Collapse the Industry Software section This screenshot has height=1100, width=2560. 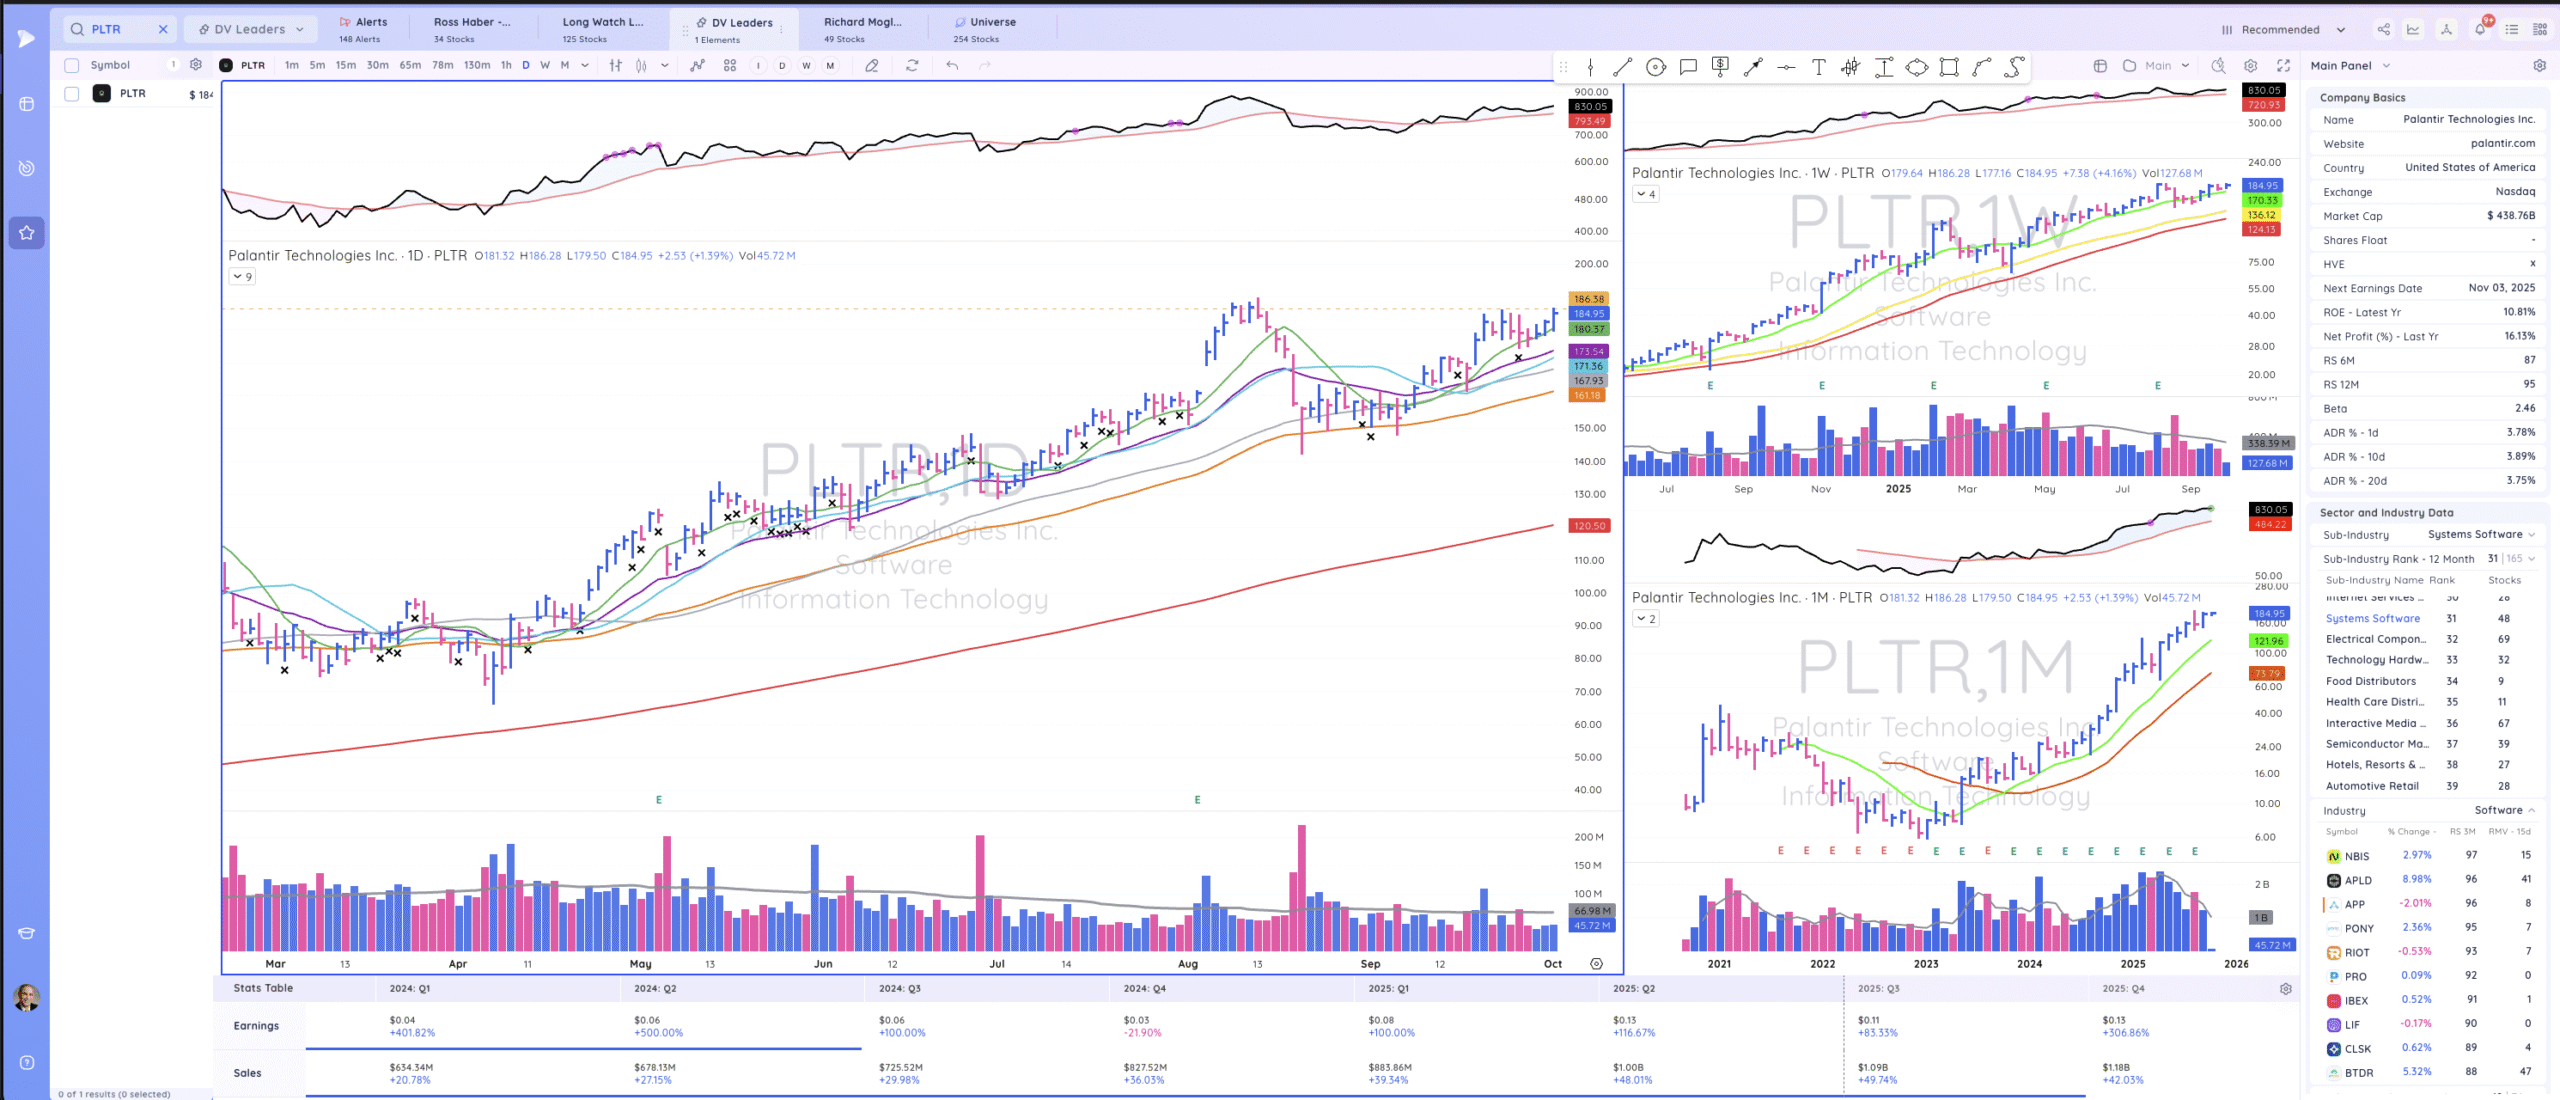[2532, 810]
